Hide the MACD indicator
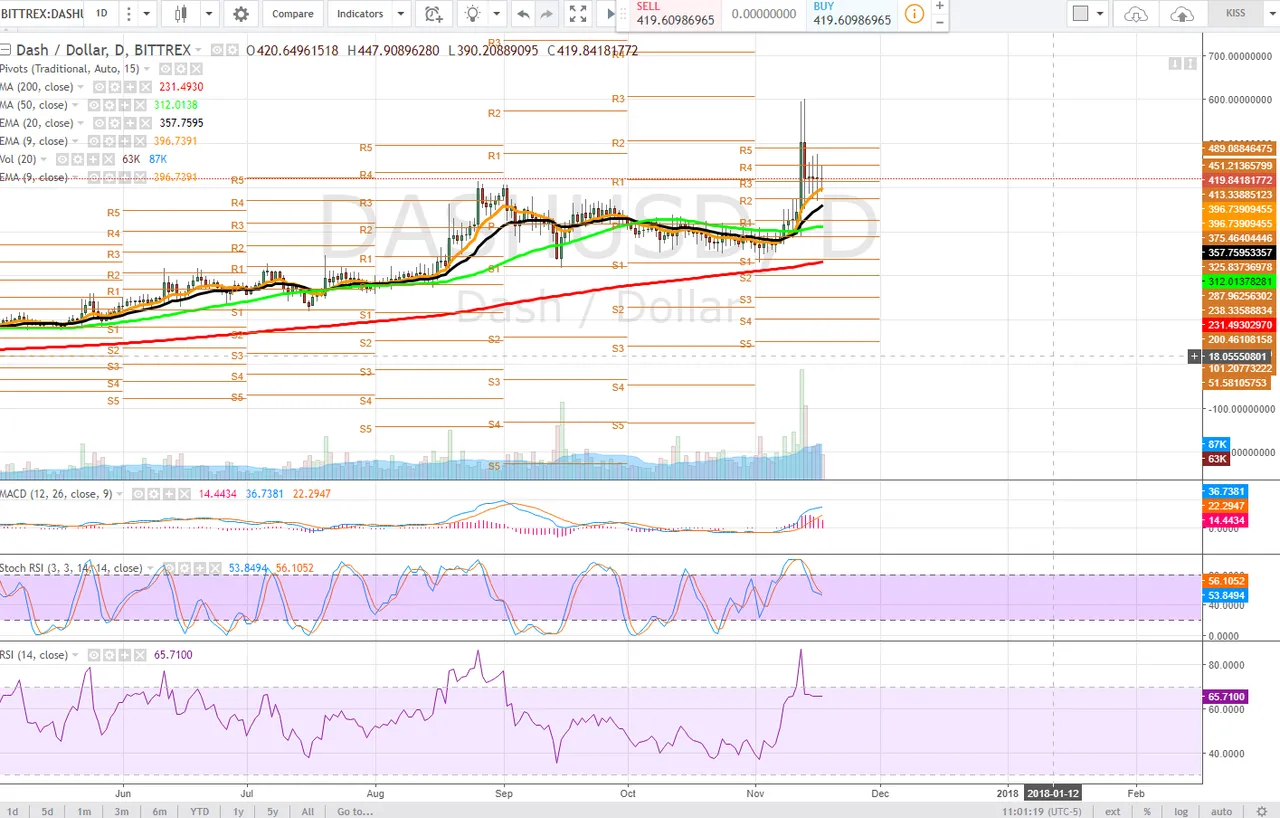The image size is (1280, 818). pyautogui.click(x=138, y=494)
